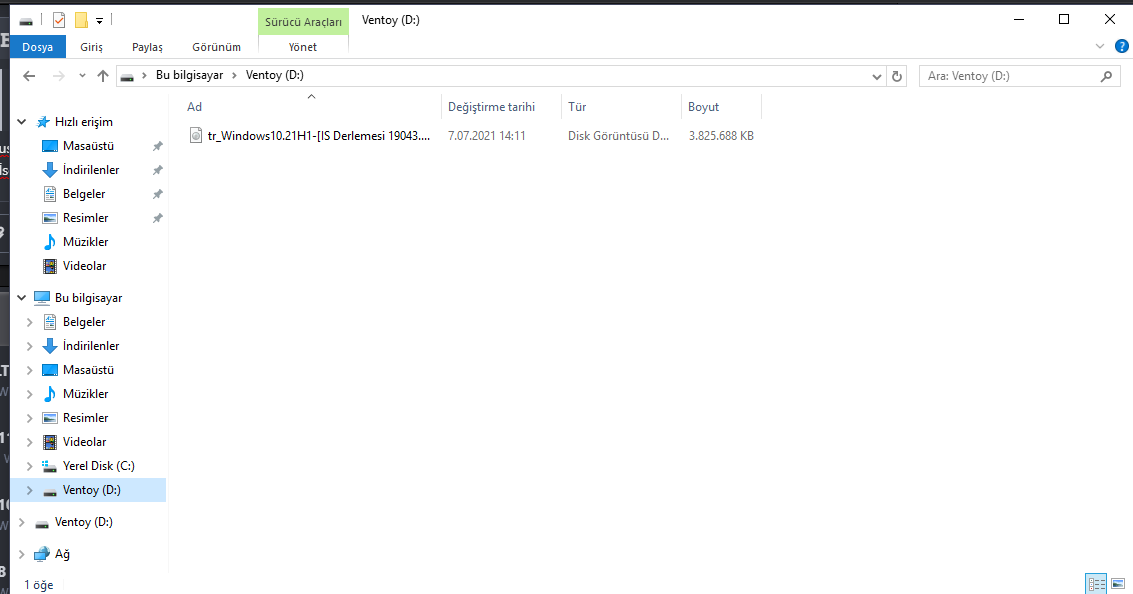
Task: Maximize the Ventoy (D:) window
Action: click(1064, 20)
